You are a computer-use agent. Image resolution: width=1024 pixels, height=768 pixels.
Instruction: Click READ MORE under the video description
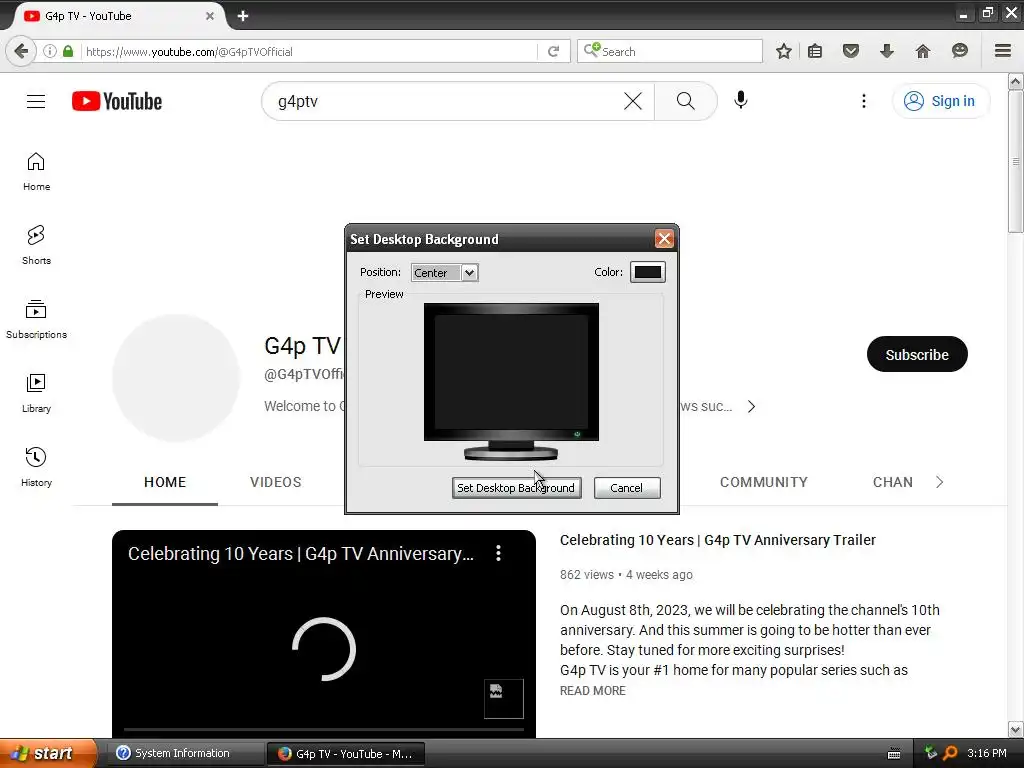point(592,690)
